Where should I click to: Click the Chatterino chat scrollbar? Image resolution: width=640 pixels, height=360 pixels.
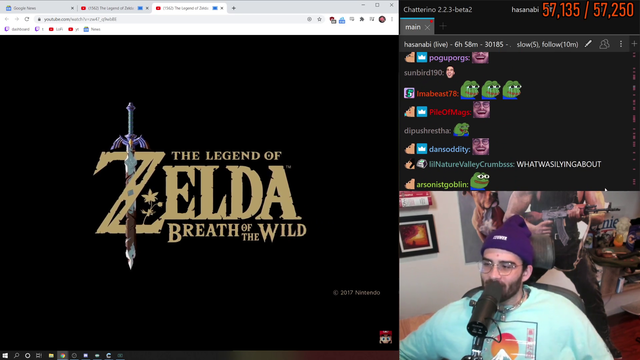[634, 120]
